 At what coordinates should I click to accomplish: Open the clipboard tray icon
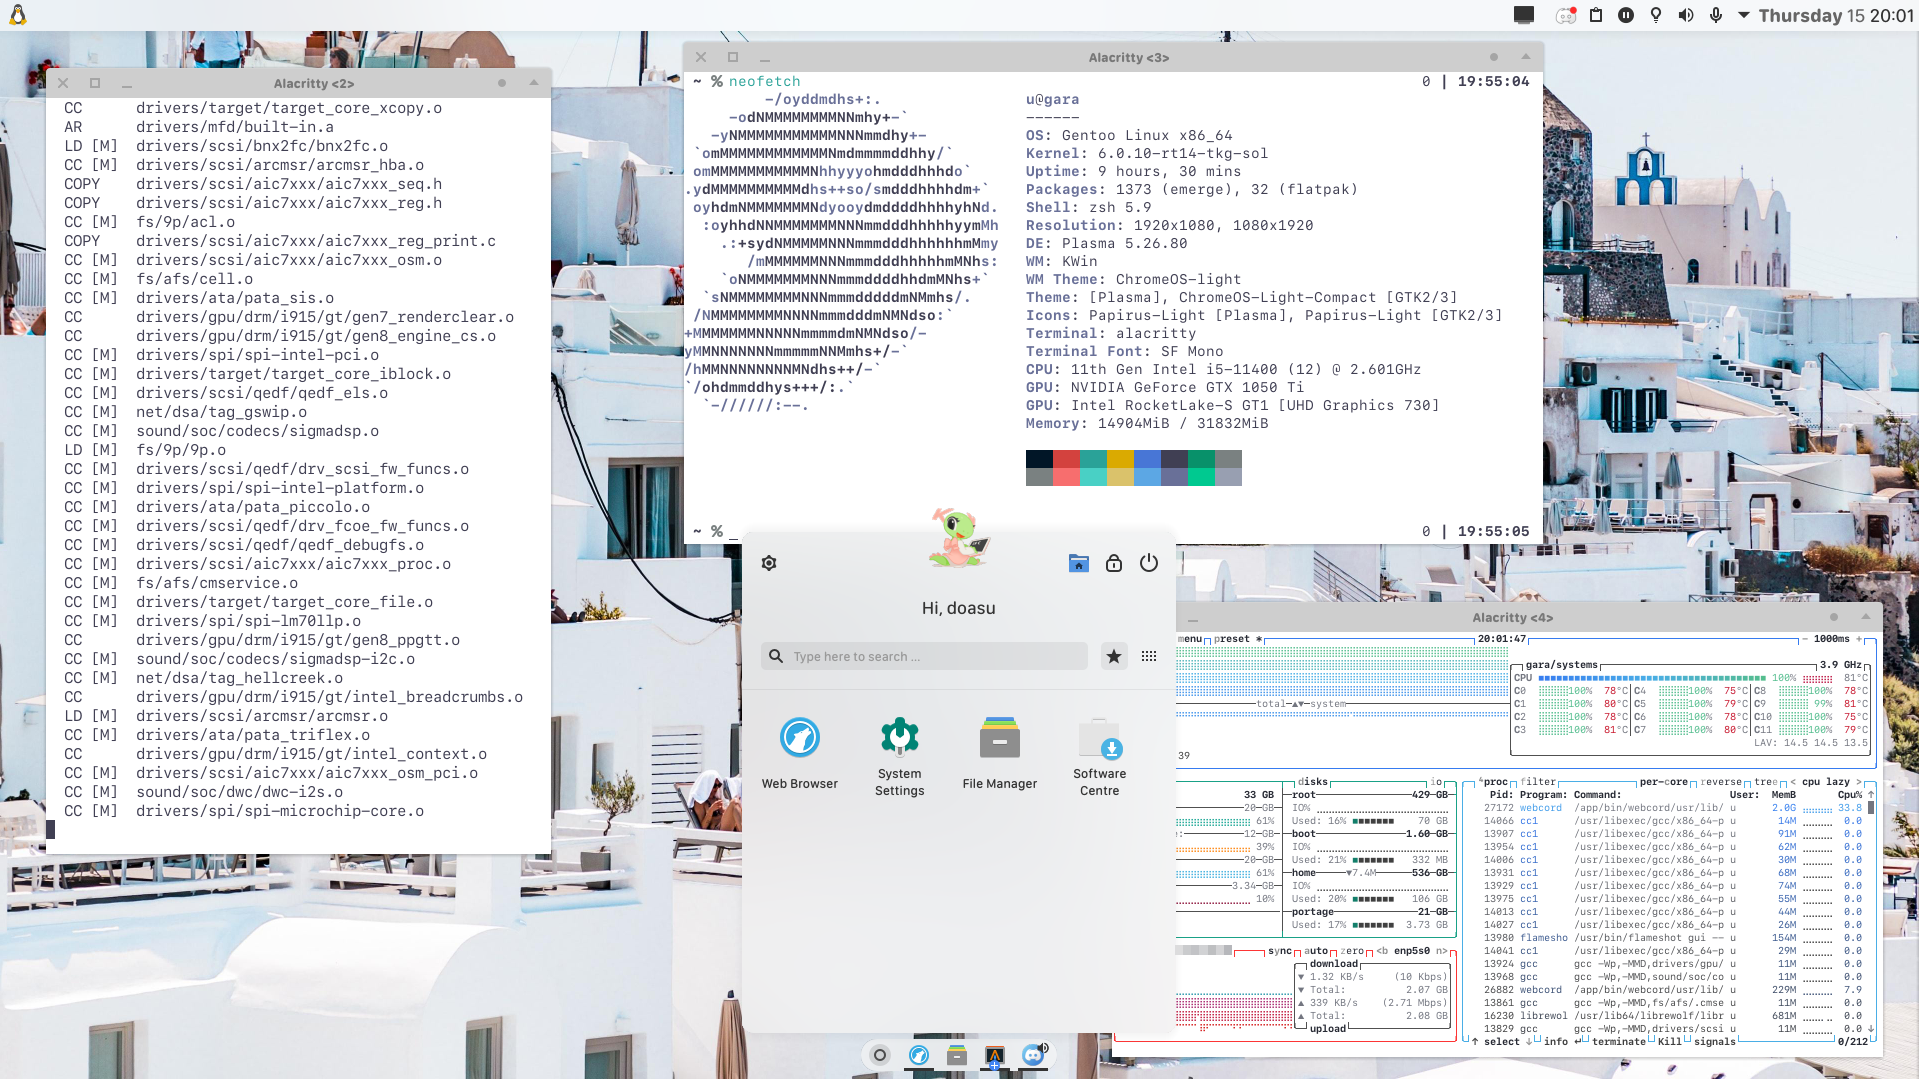click(1596, 15)
